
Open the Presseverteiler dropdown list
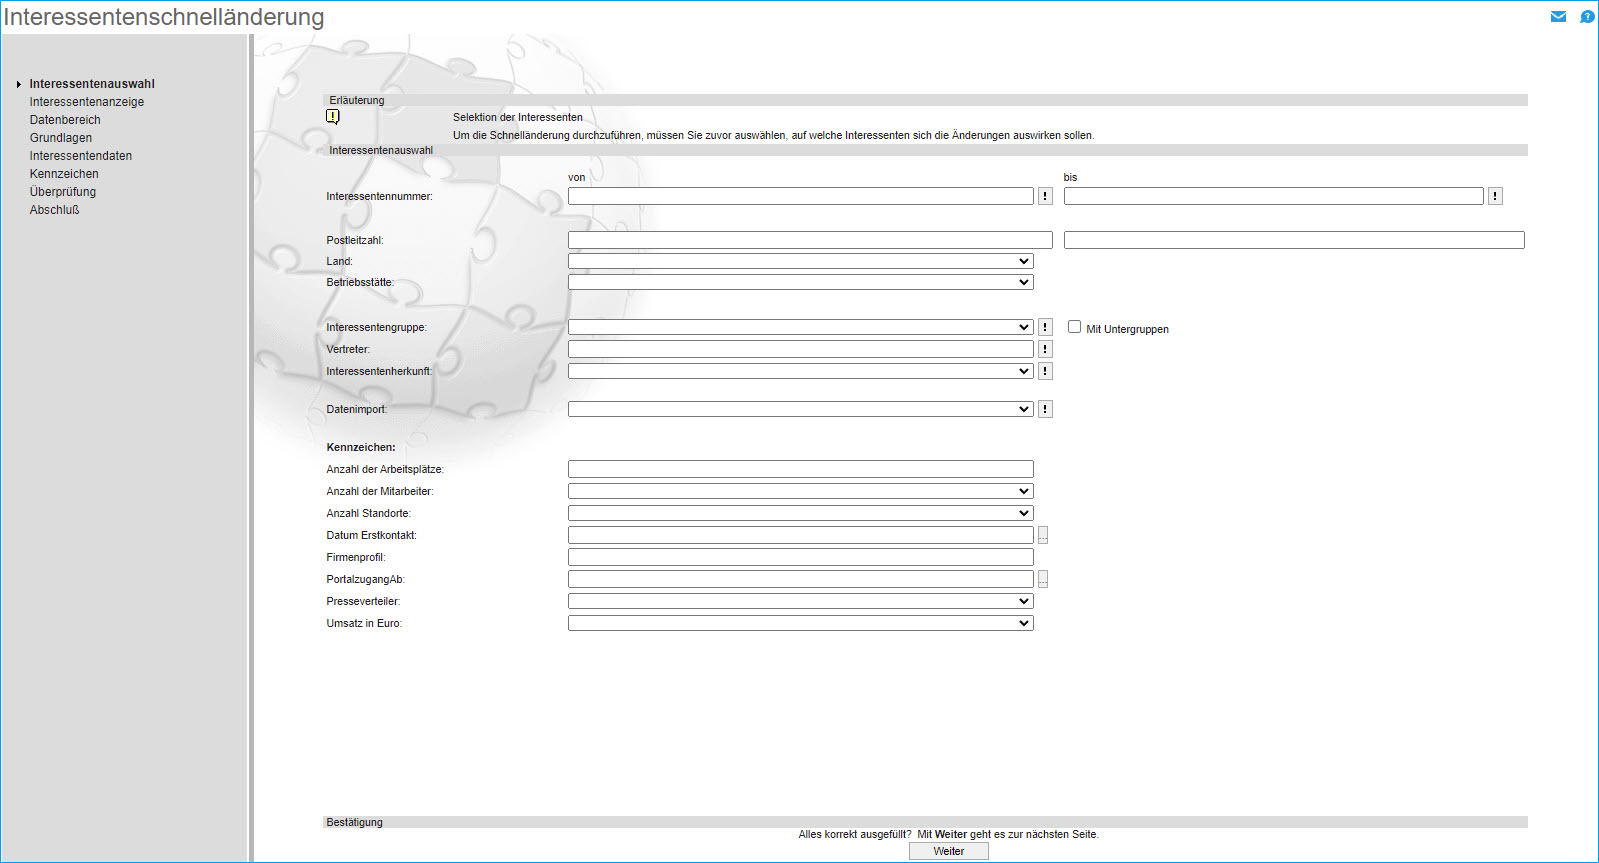800,601
